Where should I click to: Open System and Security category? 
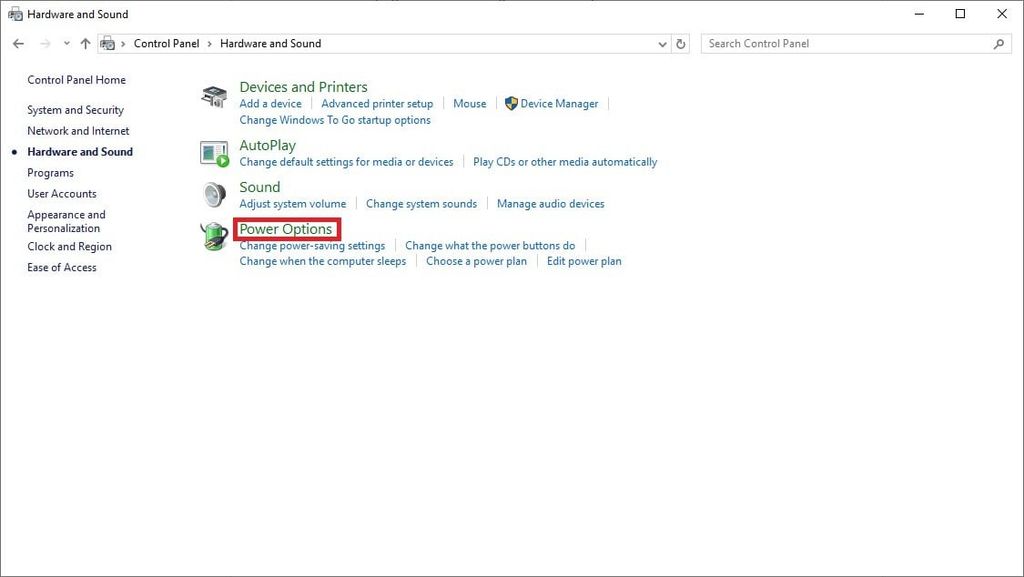click(x=75, y=110)
